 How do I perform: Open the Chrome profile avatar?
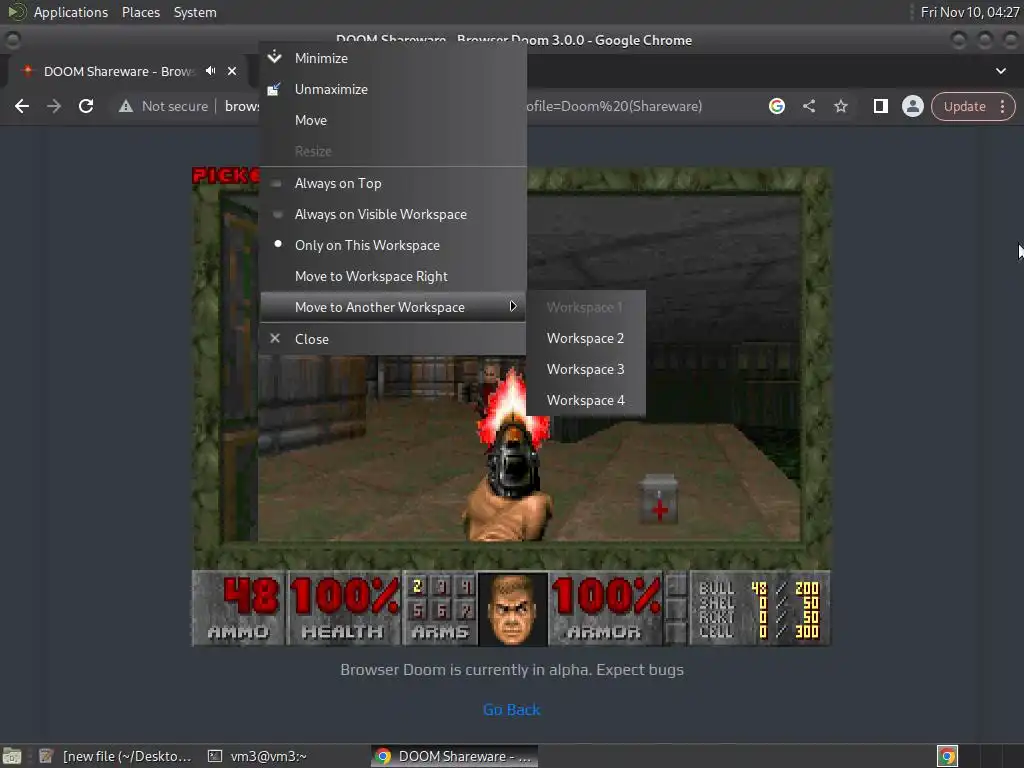[x=912, y=106]
